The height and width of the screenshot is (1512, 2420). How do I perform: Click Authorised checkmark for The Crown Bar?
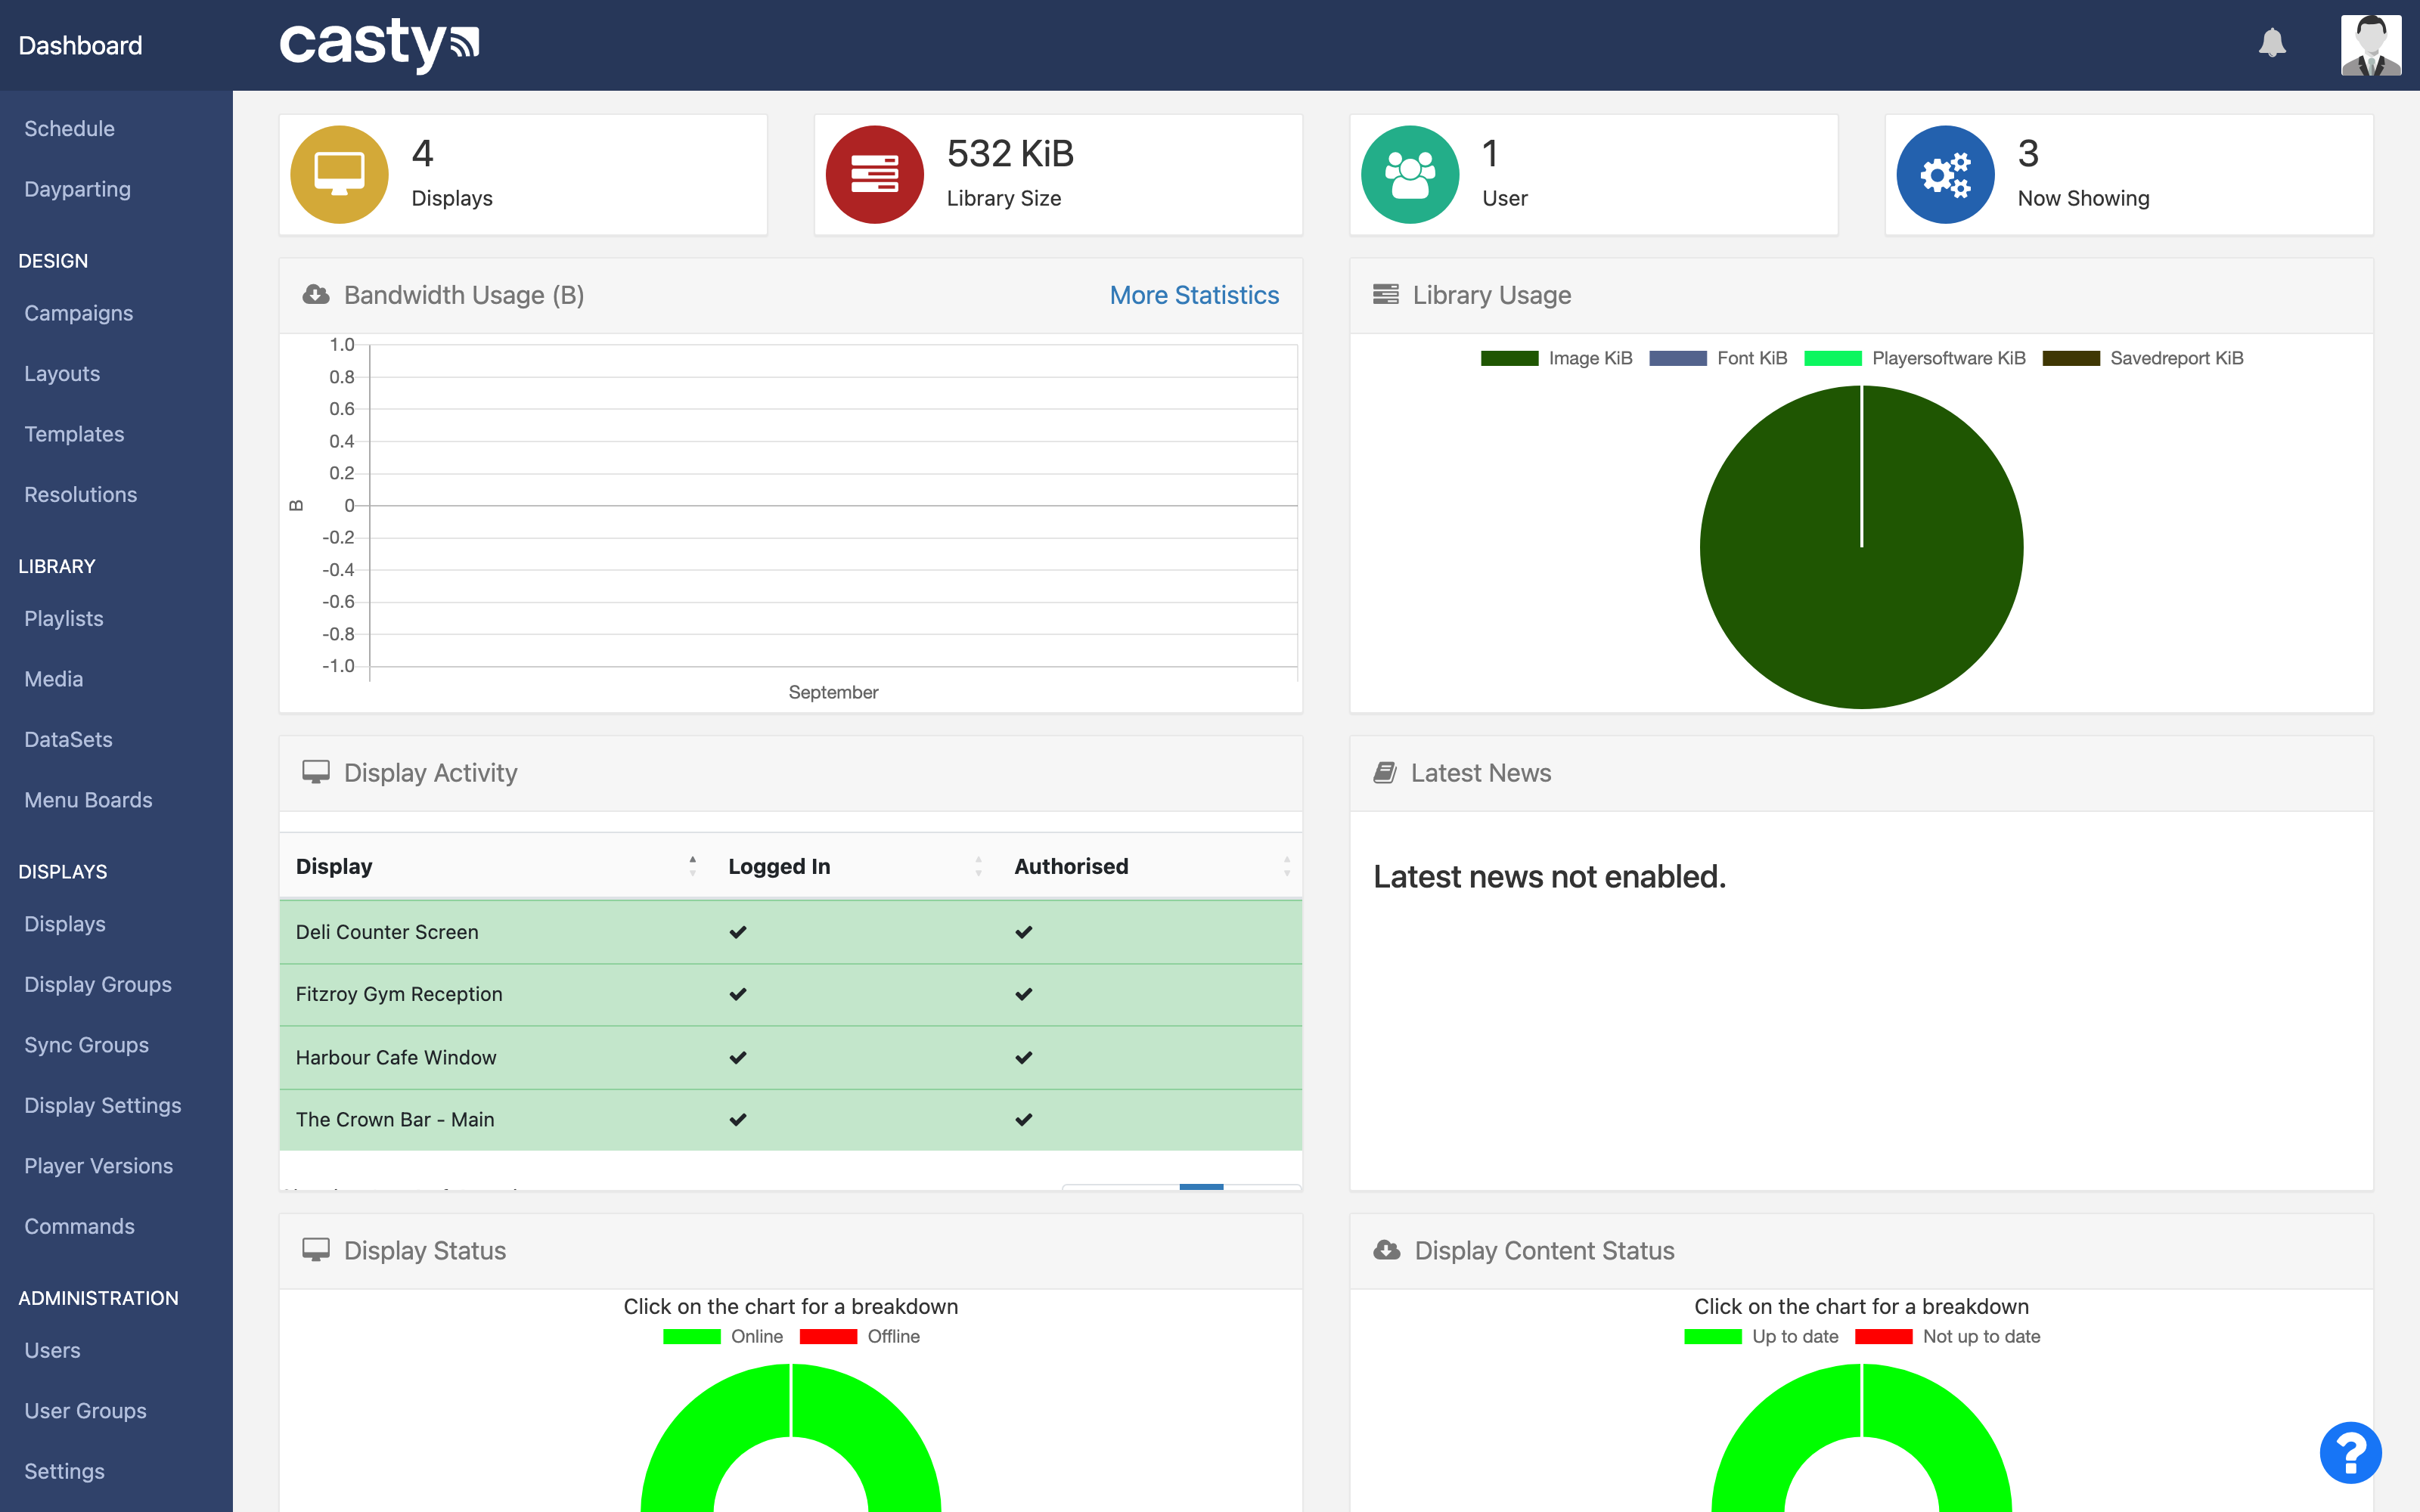click(1024, 1119)
